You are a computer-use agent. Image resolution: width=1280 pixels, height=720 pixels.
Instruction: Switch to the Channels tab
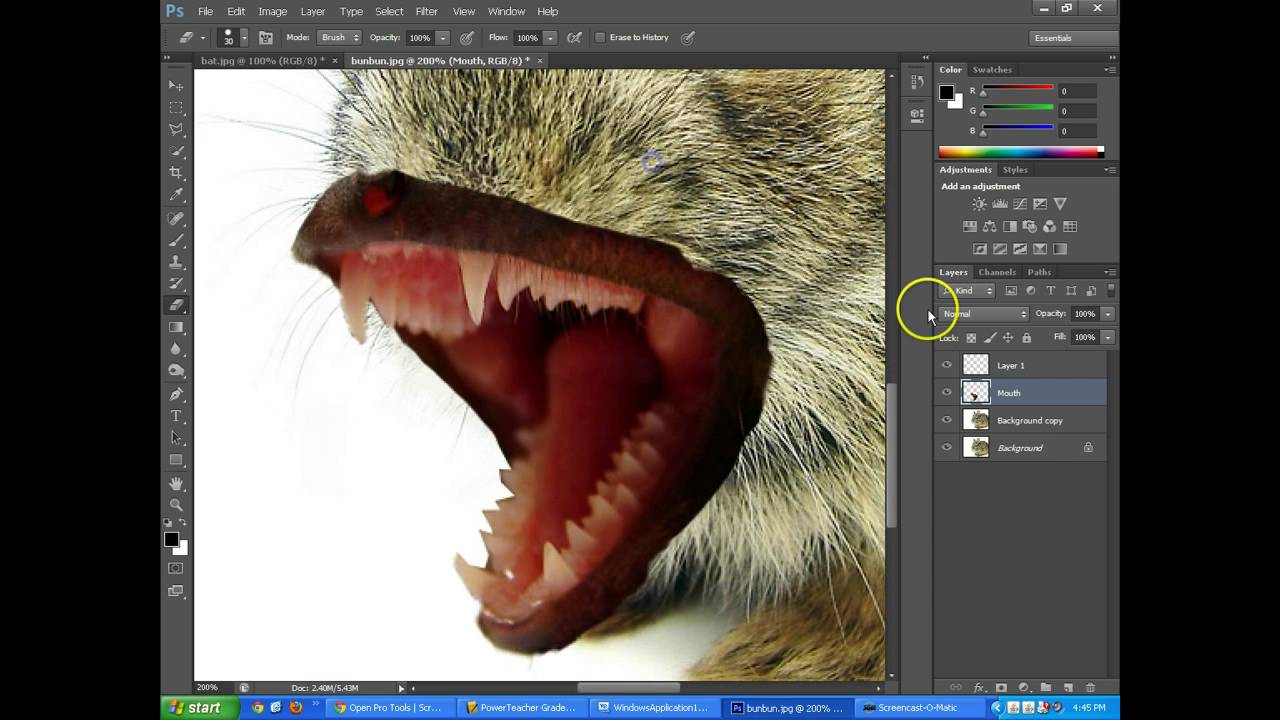(x=996, y=272)
